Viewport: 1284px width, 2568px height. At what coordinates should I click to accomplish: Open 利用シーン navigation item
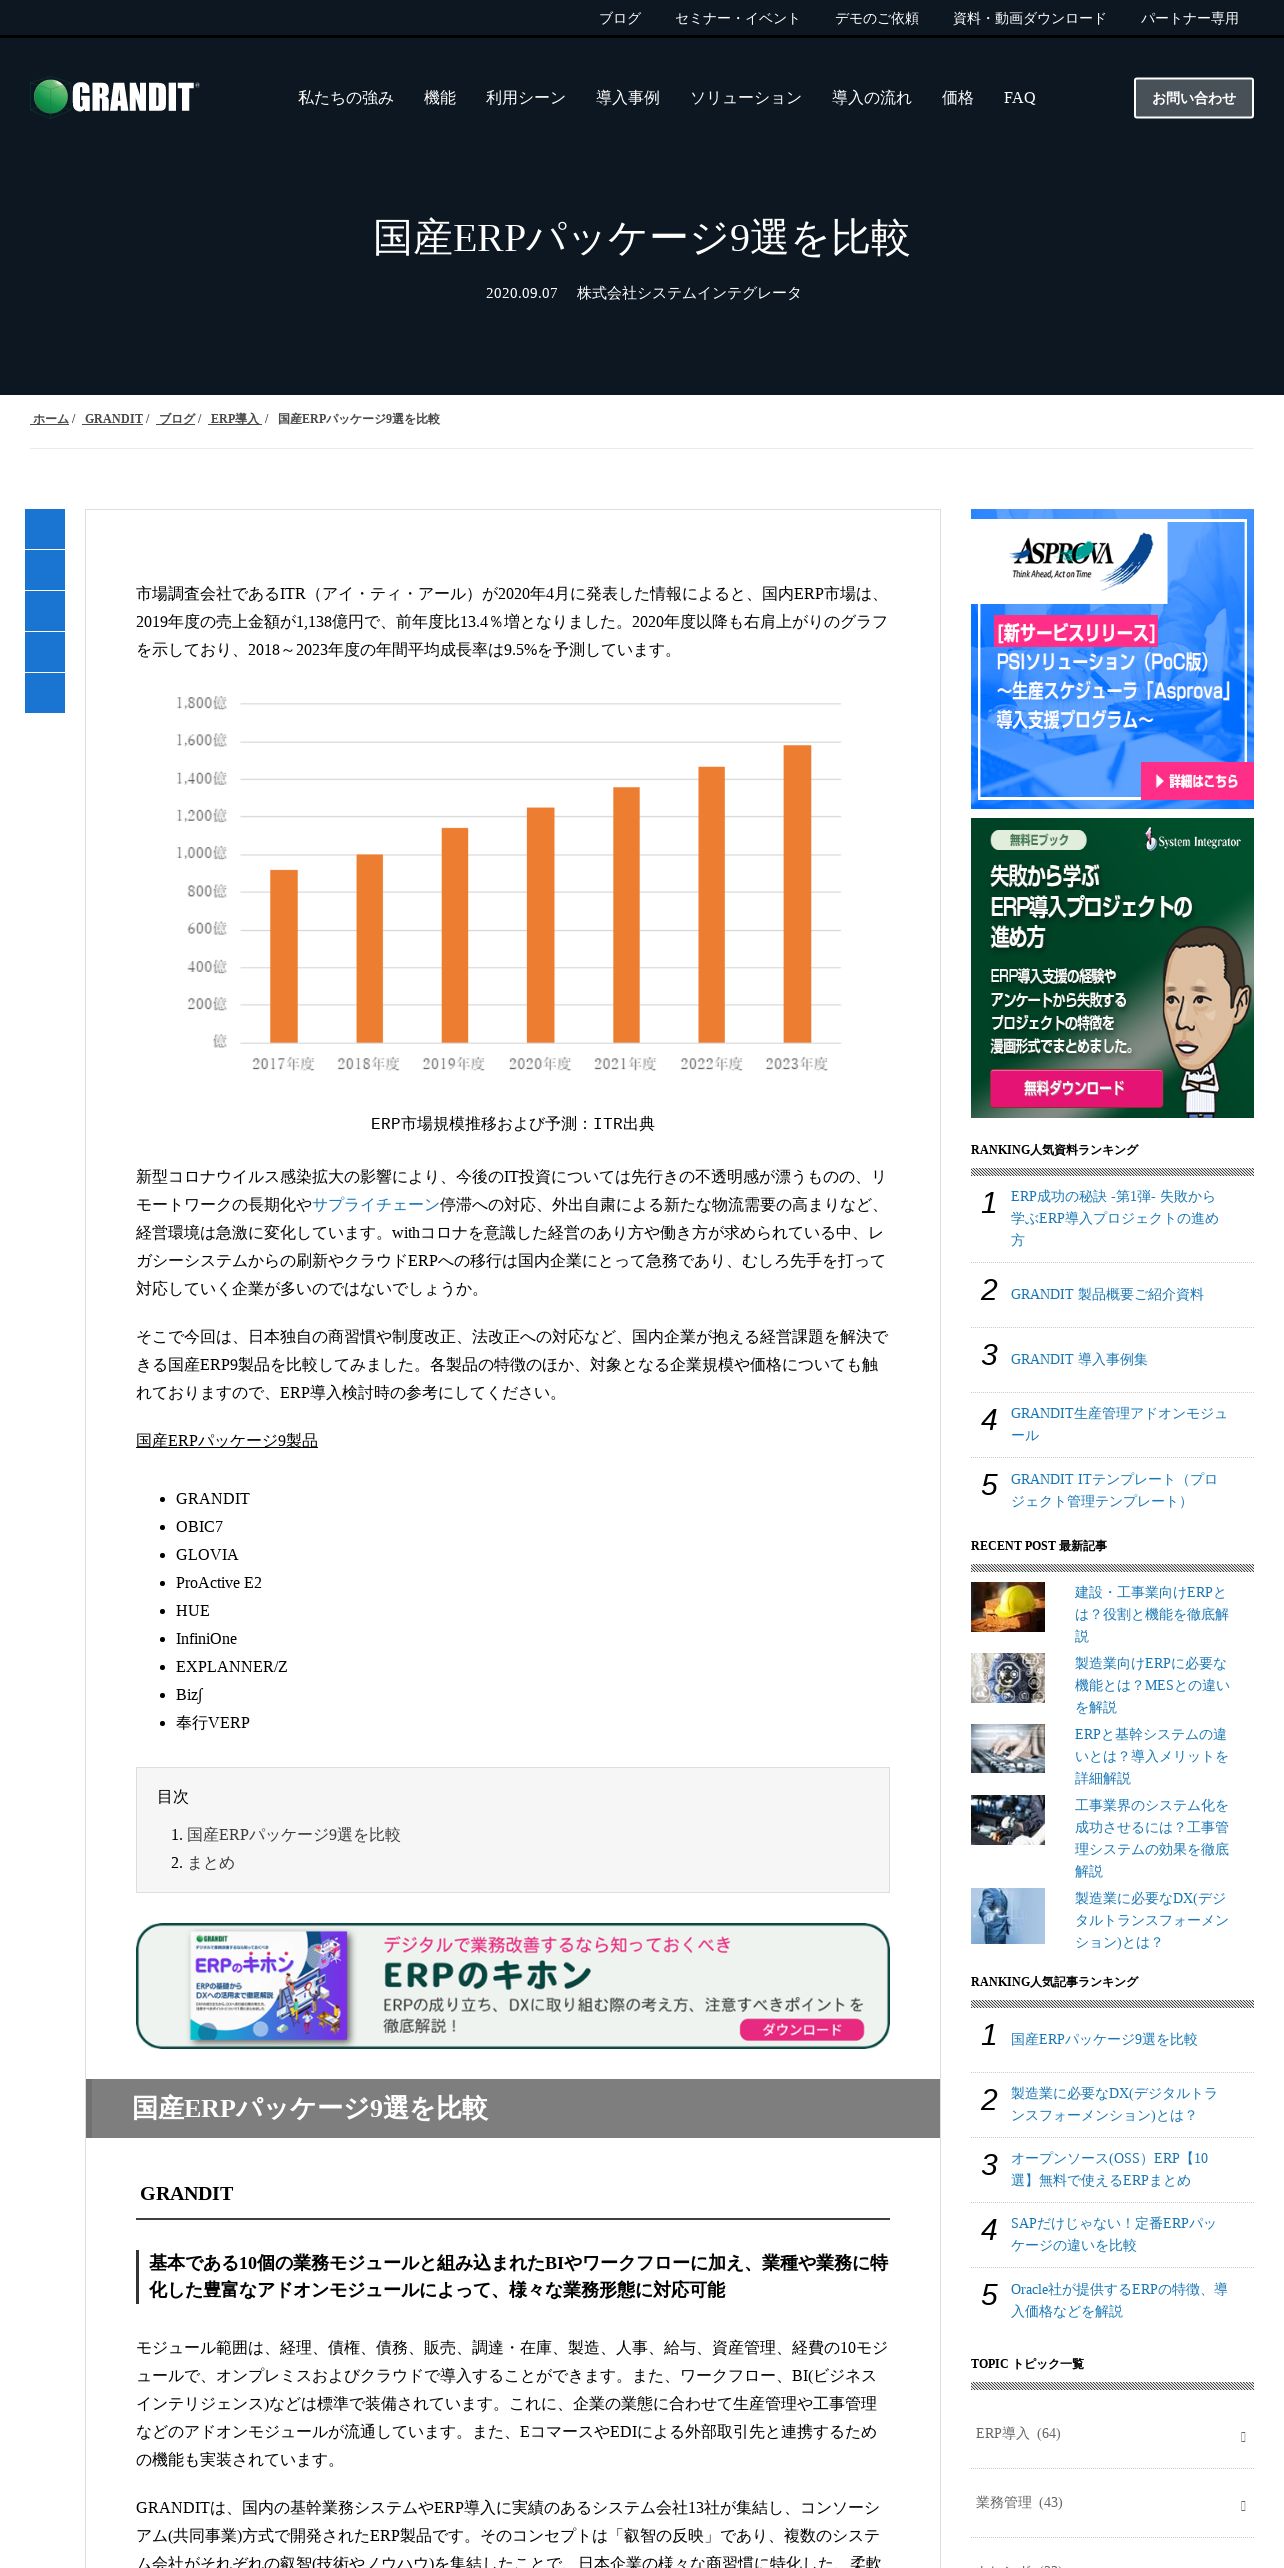click(525, 98)
